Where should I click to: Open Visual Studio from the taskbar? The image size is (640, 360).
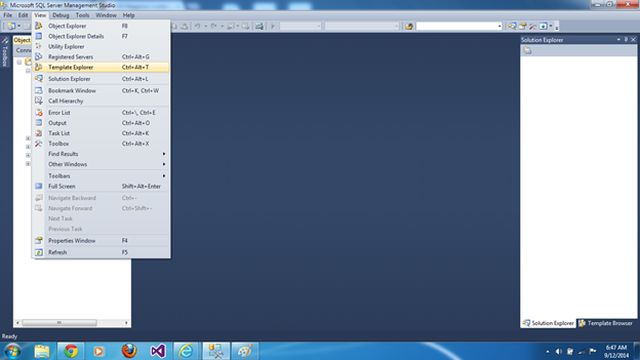click(x=158, y=351)
